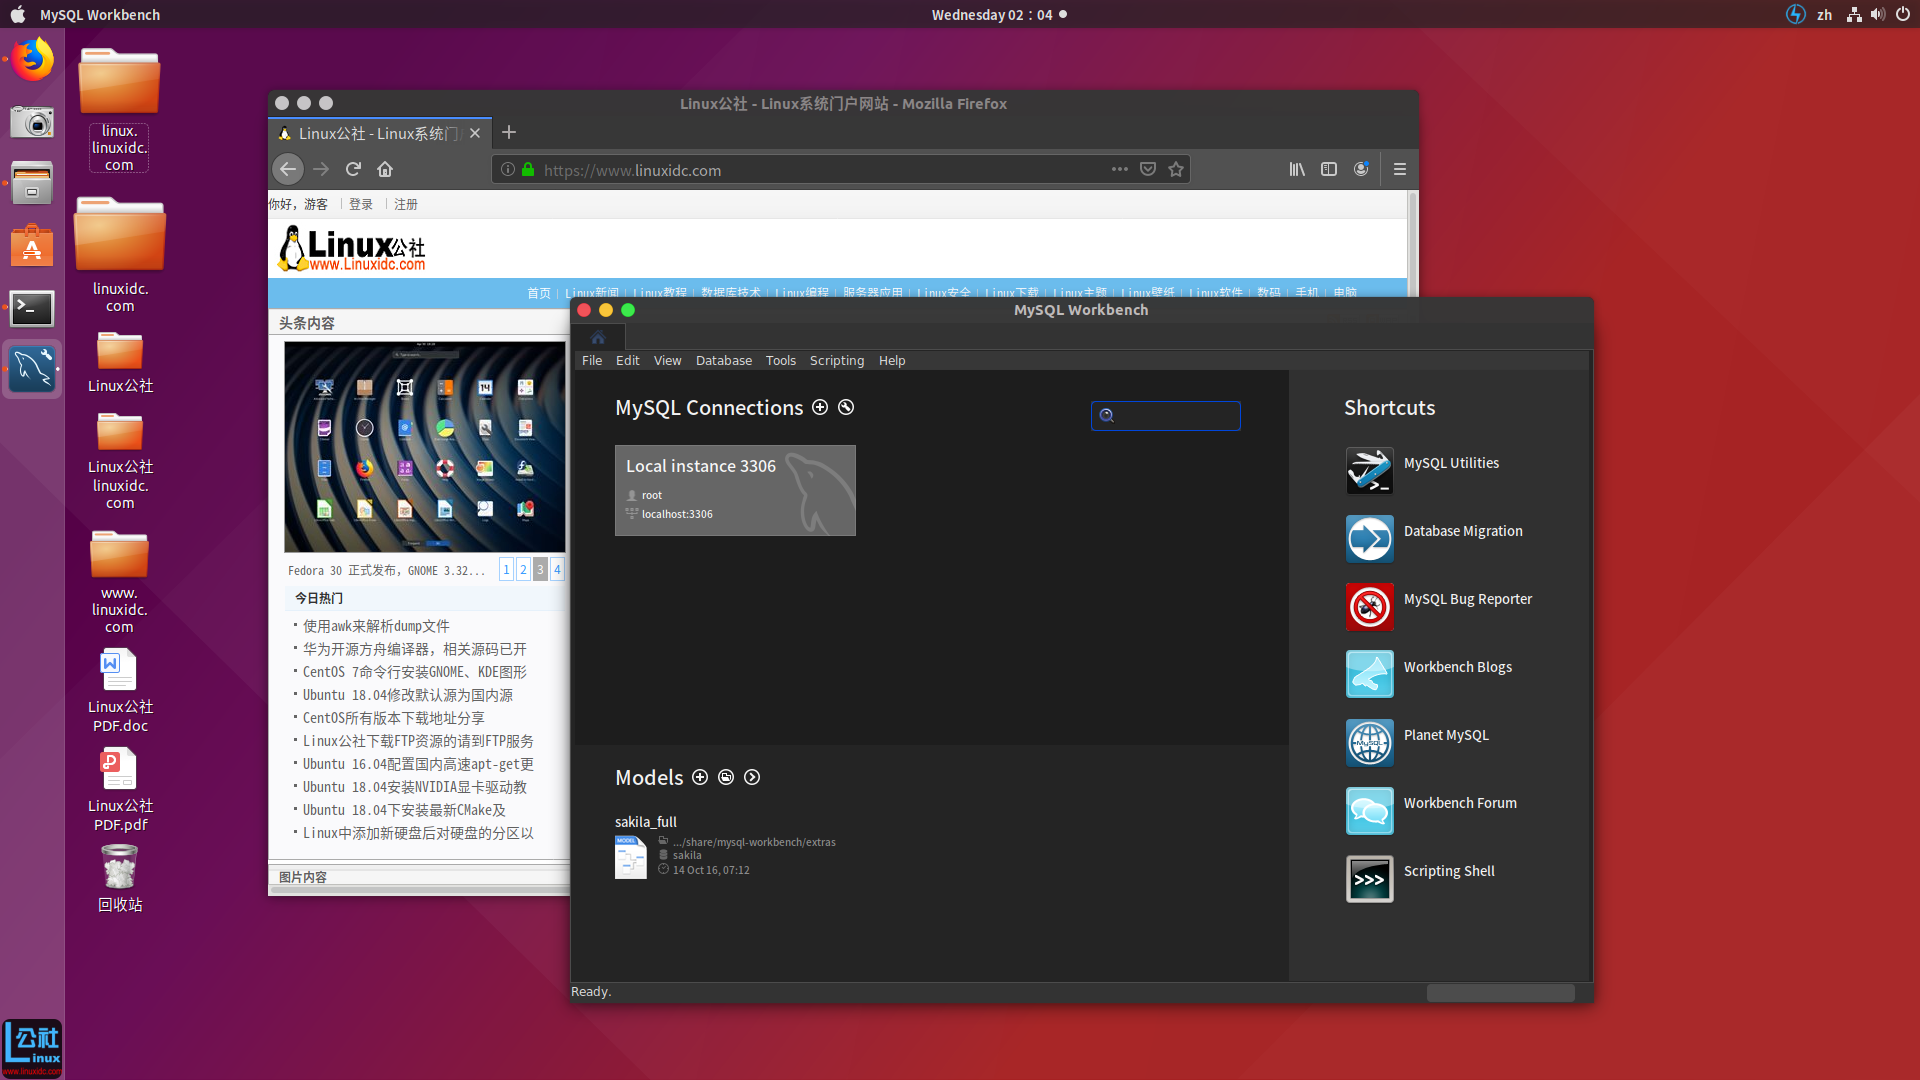The width and height of the screenshot is (1920, 1080).
Task: Click the connection search field
Action: [1166, 416]
